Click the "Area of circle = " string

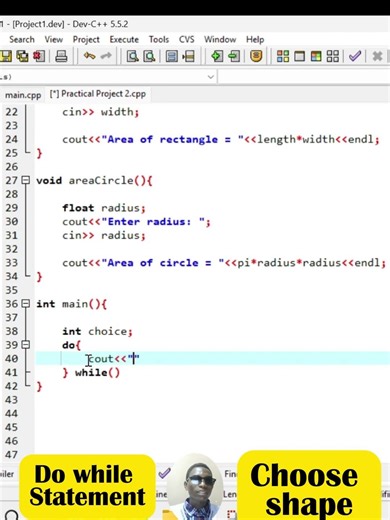[x=163, y=263]
